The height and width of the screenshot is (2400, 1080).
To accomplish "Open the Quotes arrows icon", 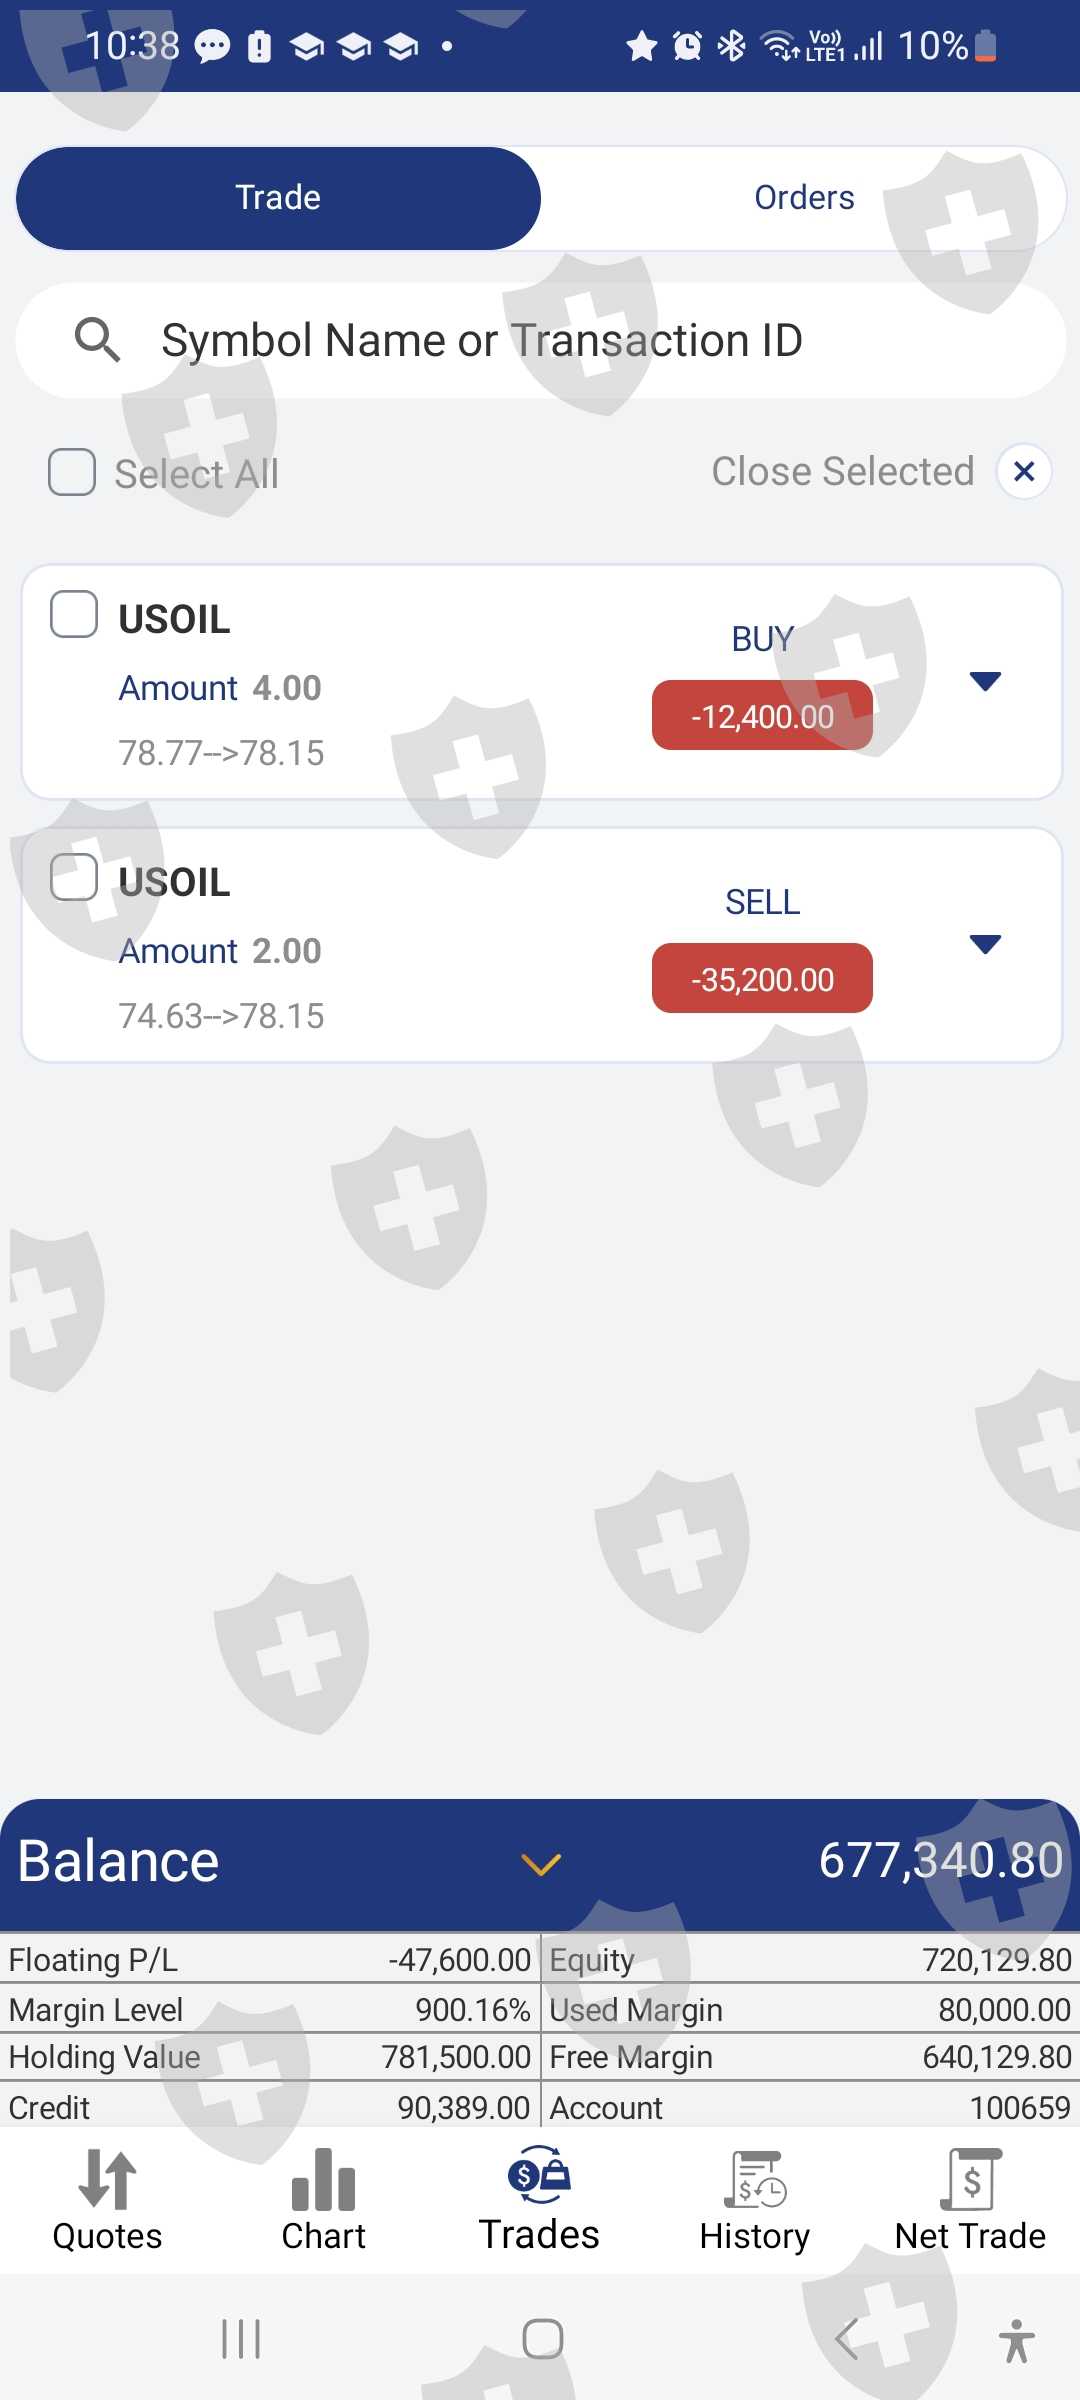I will click(x=107, y=2179).
